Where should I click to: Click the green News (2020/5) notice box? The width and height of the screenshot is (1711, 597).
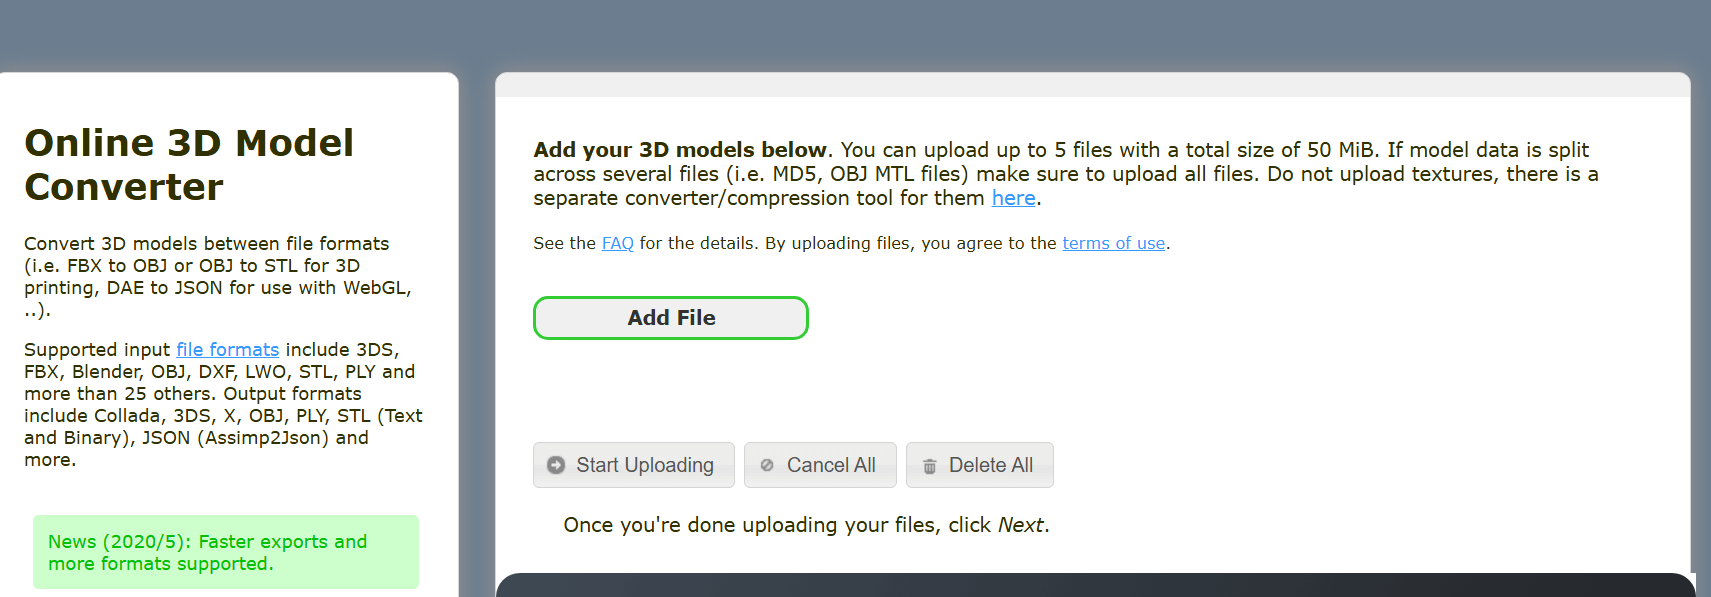click(x=225, y=552)
